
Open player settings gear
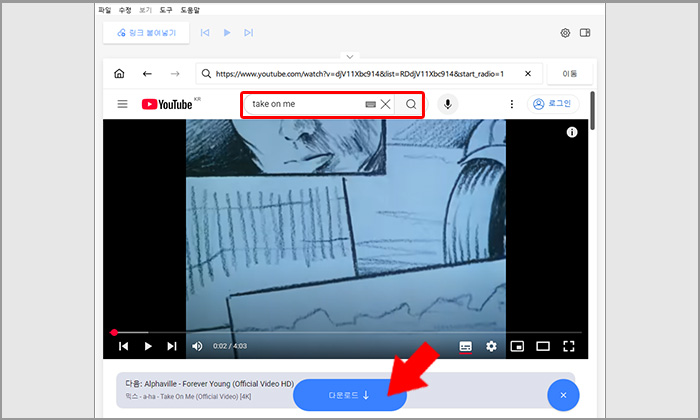click(x=491, y=346)
